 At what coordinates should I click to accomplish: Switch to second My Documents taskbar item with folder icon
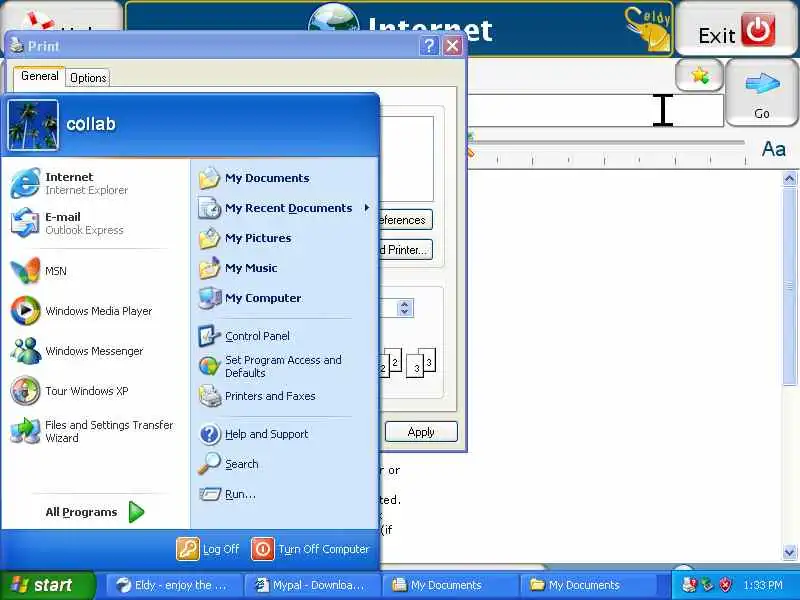pos(588,585)
